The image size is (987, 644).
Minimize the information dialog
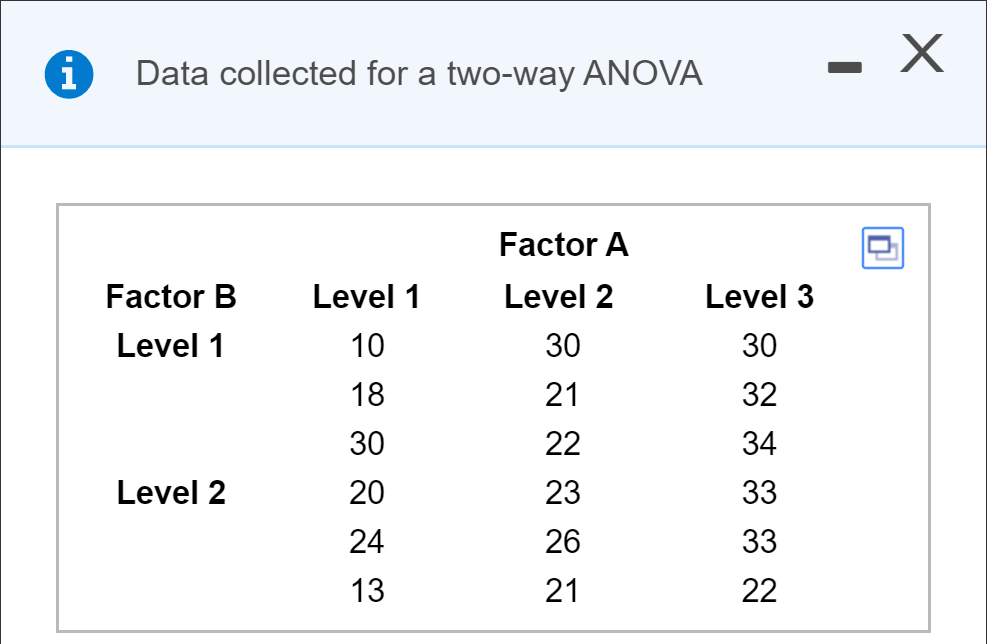843,67
